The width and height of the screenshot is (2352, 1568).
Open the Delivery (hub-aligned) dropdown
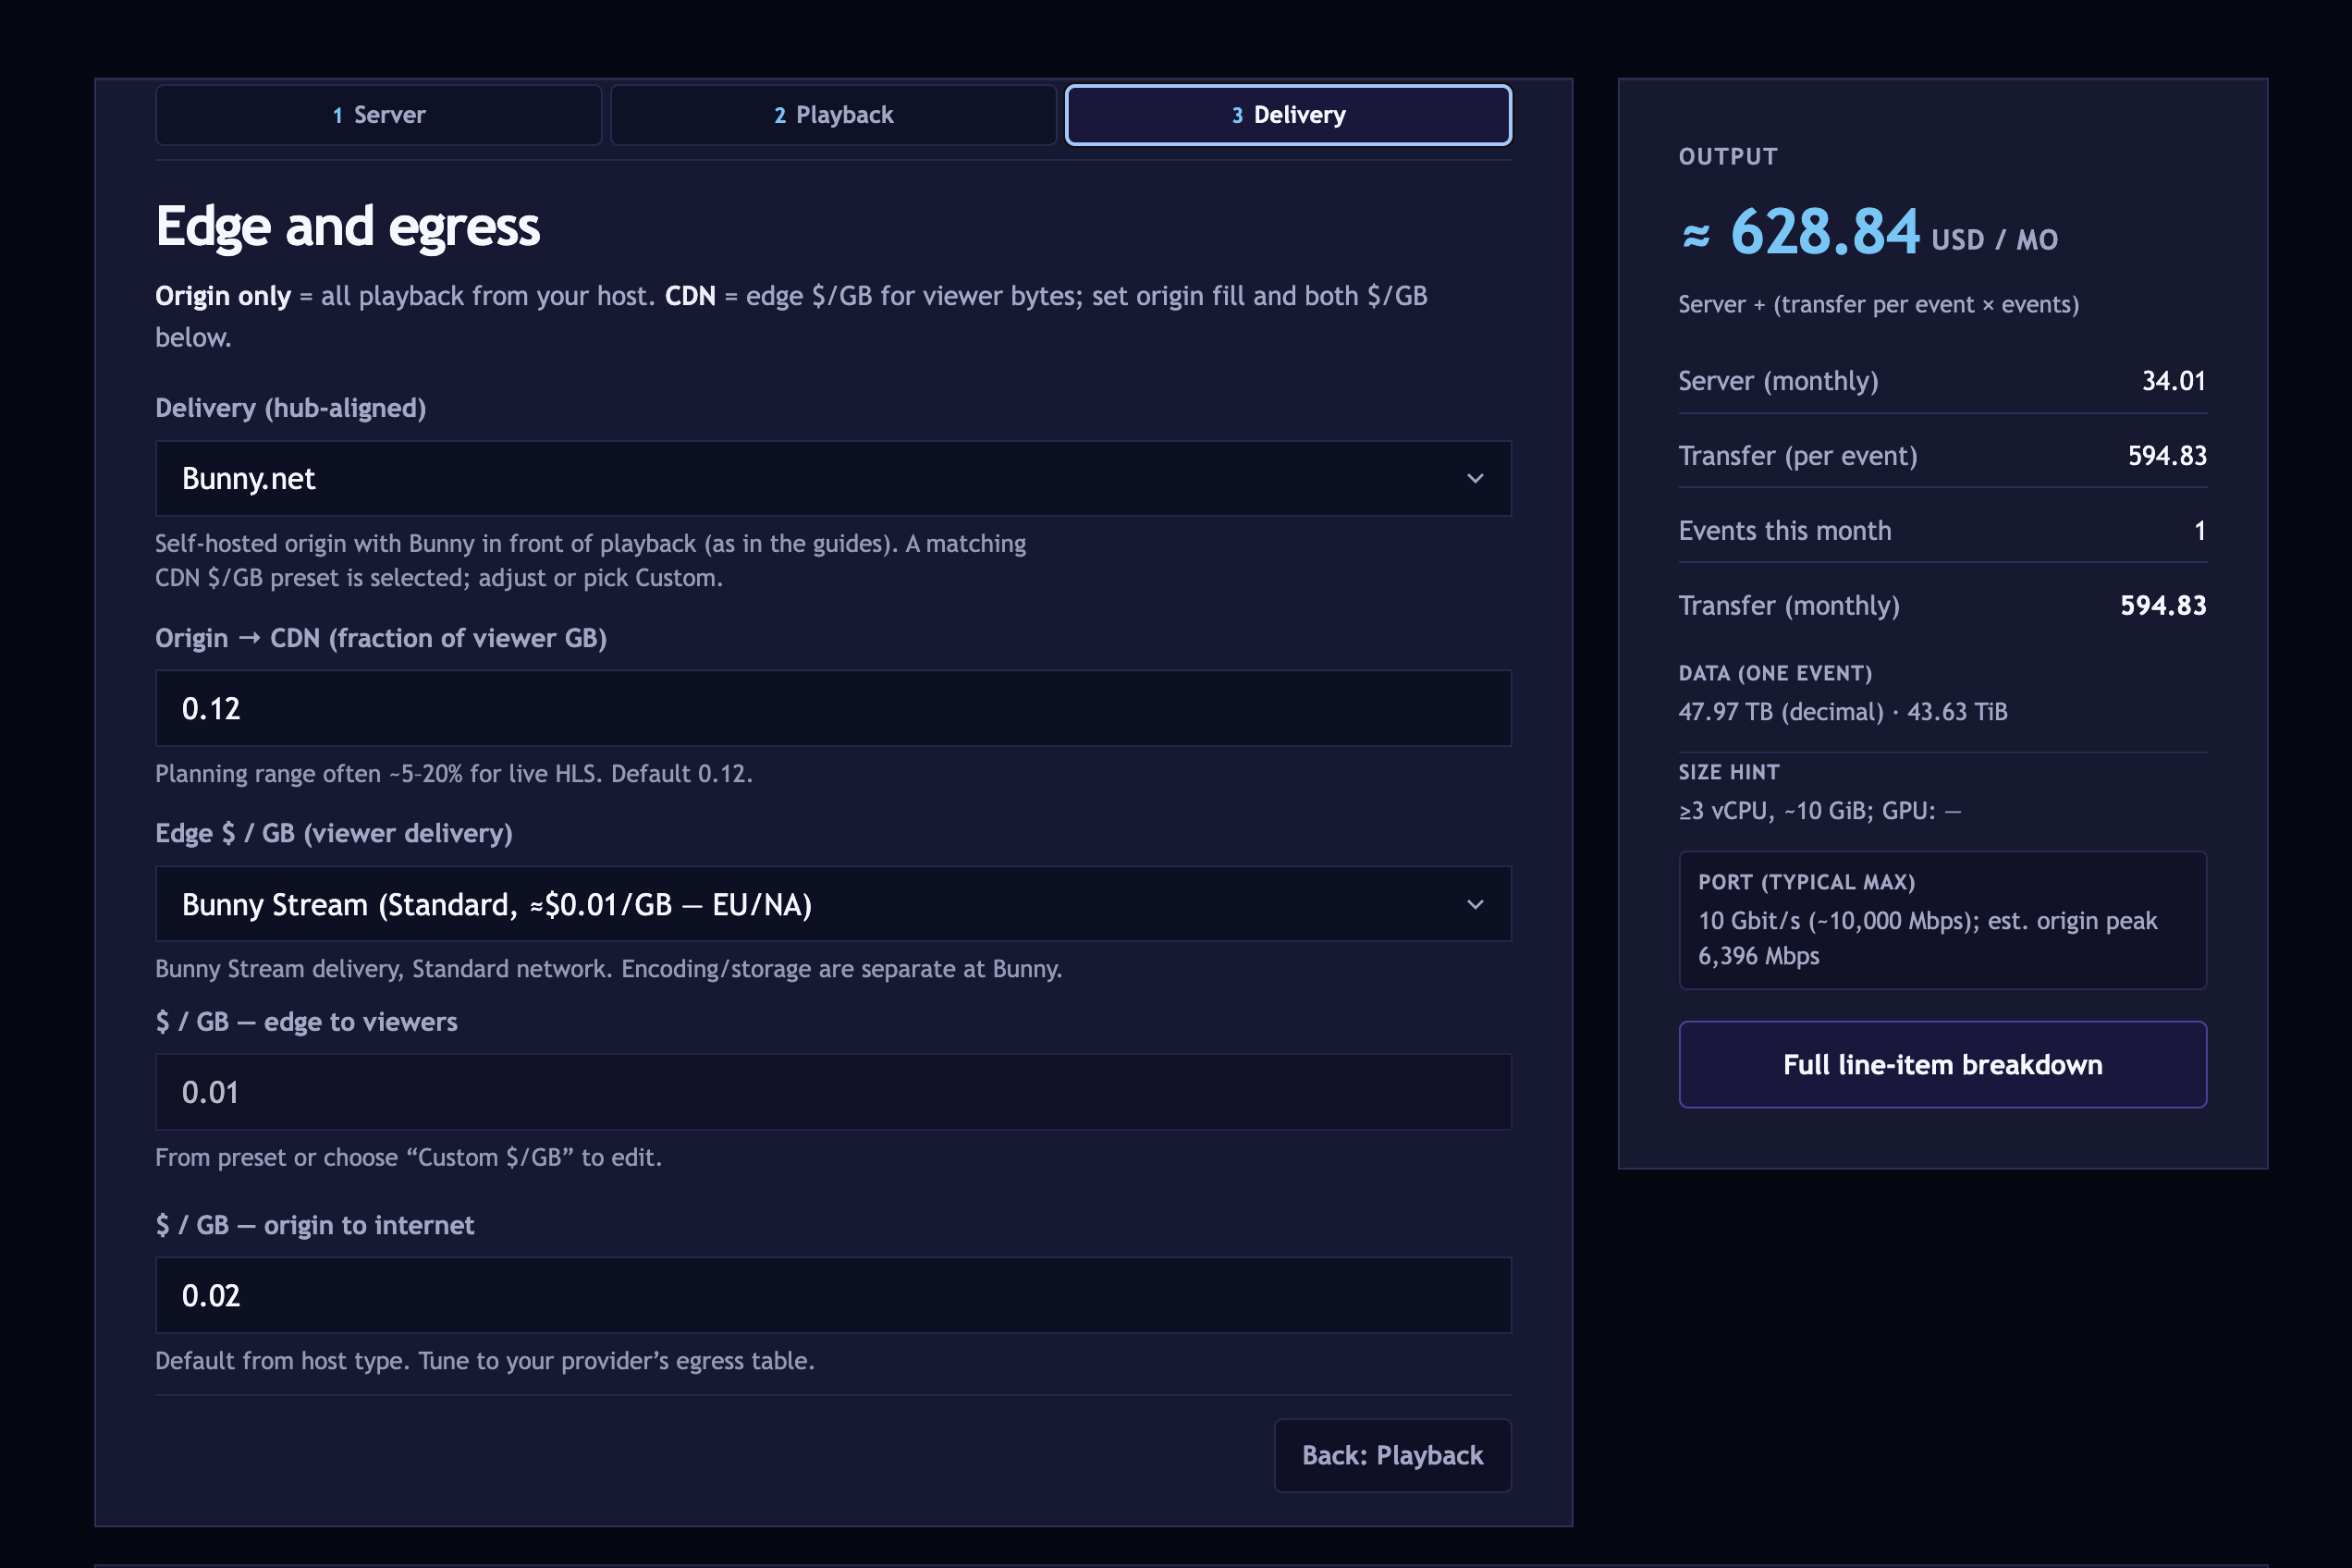coord(832,478)
